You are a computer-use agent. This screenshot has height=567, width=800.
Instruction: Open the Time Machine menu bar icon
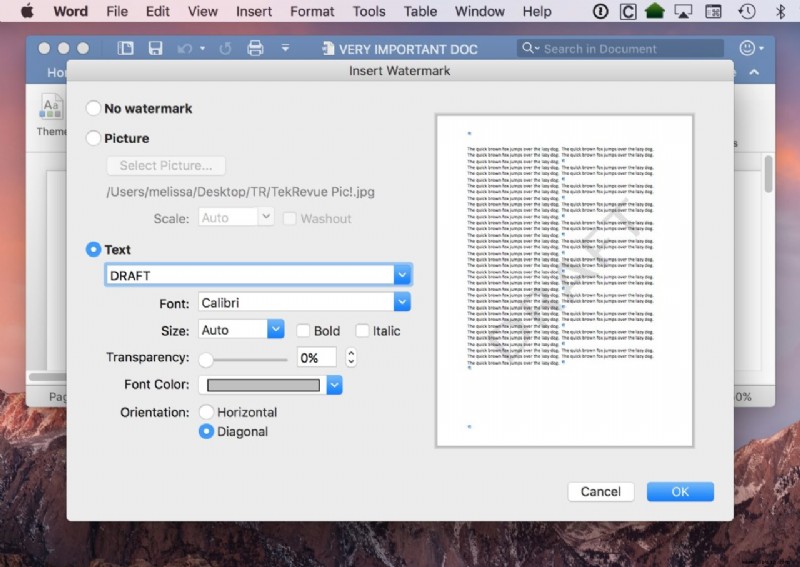click(747, 11)
